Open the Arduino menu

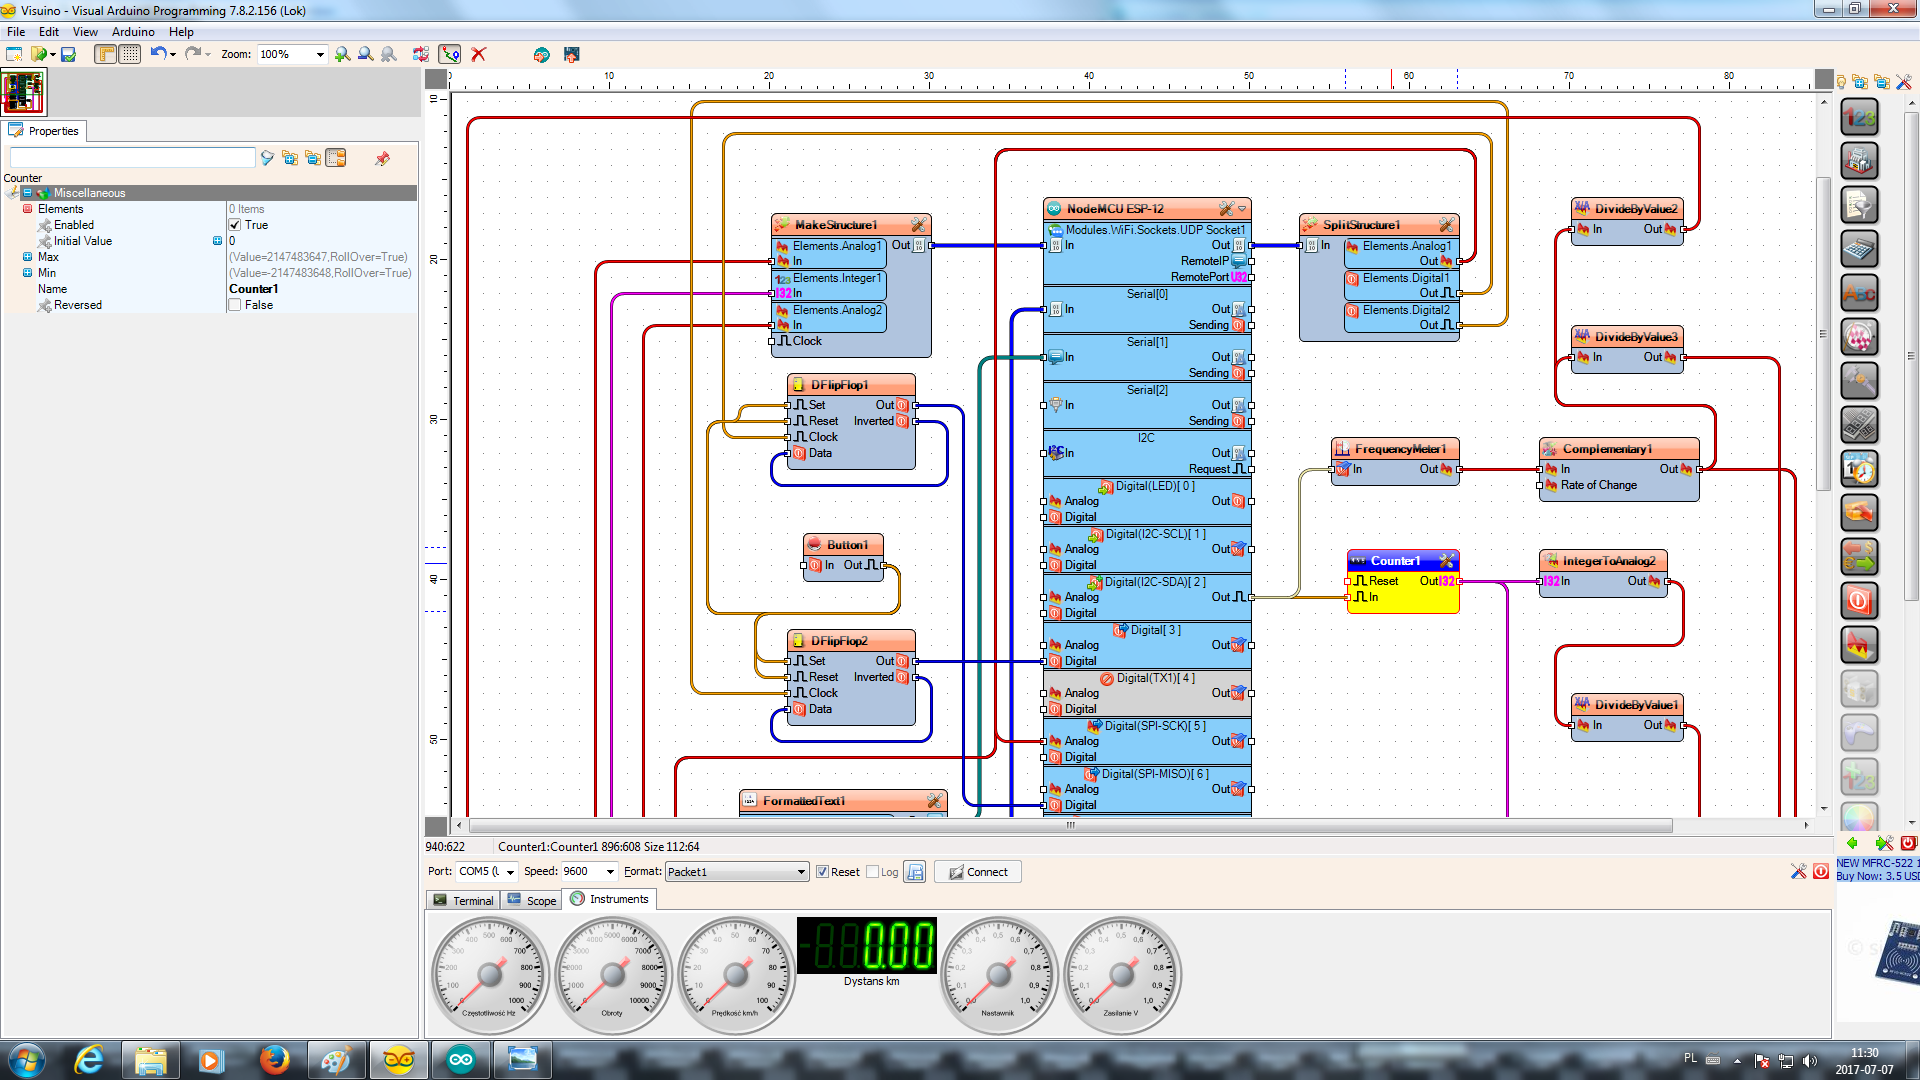[x=133, y=32]
